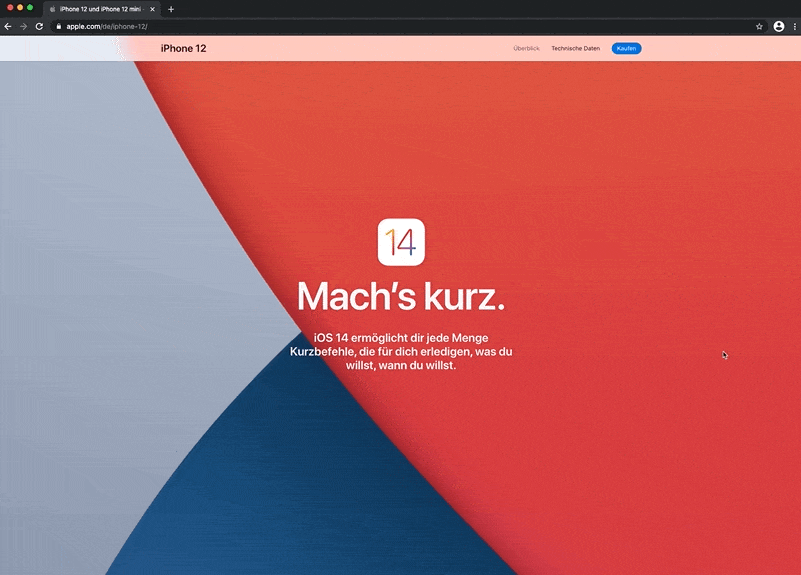Open the Überblick nav link

click(526, 49)
